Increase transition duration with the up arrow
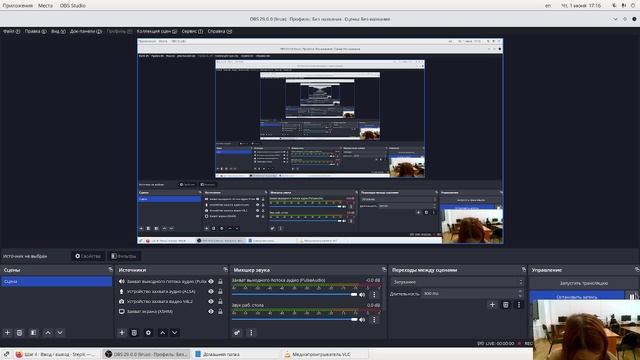640x360 pixels. tap(520, 291)
